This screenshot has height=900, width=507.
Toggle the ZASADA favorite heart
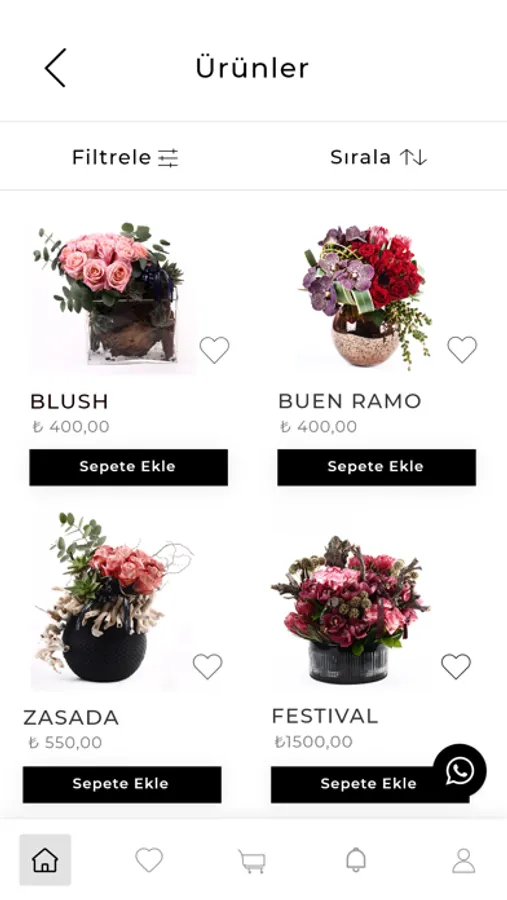coord(207,666)
